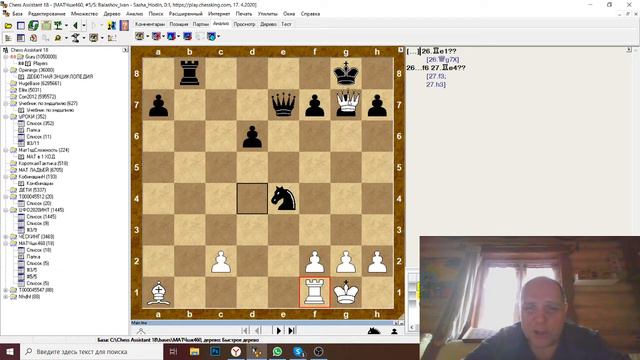Screen dimensions: 640x360
Task: Click the question mark book icon
Action: tap(124, 25)
